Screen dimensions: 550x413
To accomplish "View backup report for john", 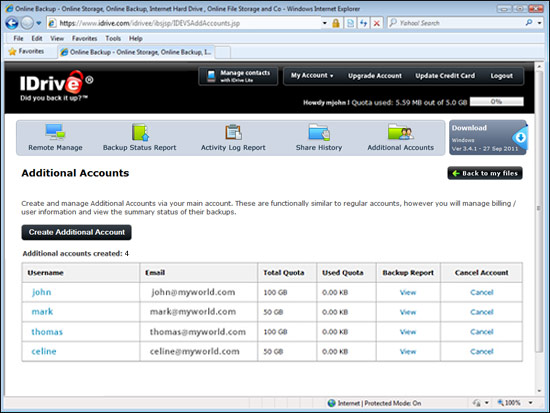I will [x=408, y=292].
